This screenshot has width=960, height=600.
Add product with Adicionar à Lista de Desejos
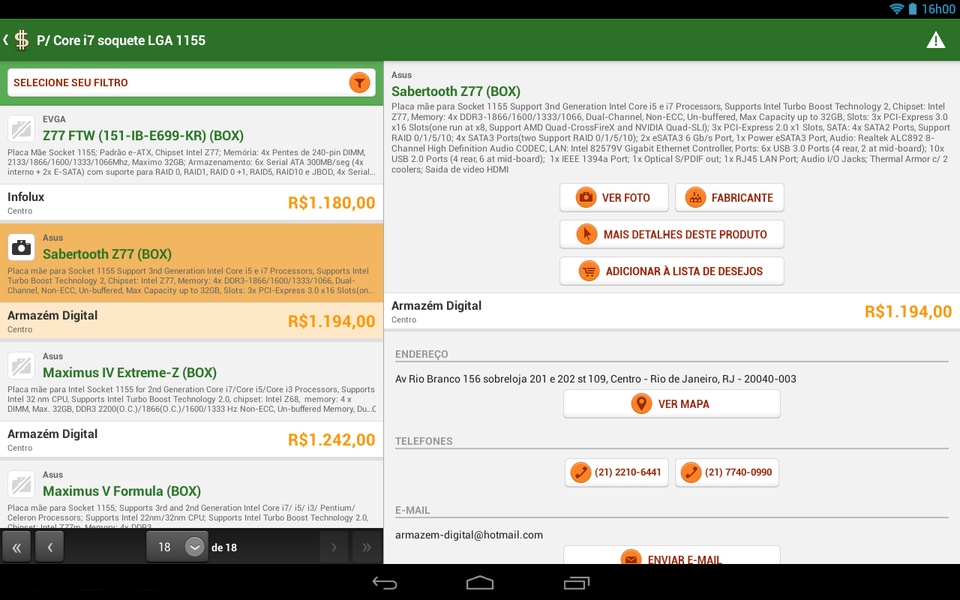[672, 271]
